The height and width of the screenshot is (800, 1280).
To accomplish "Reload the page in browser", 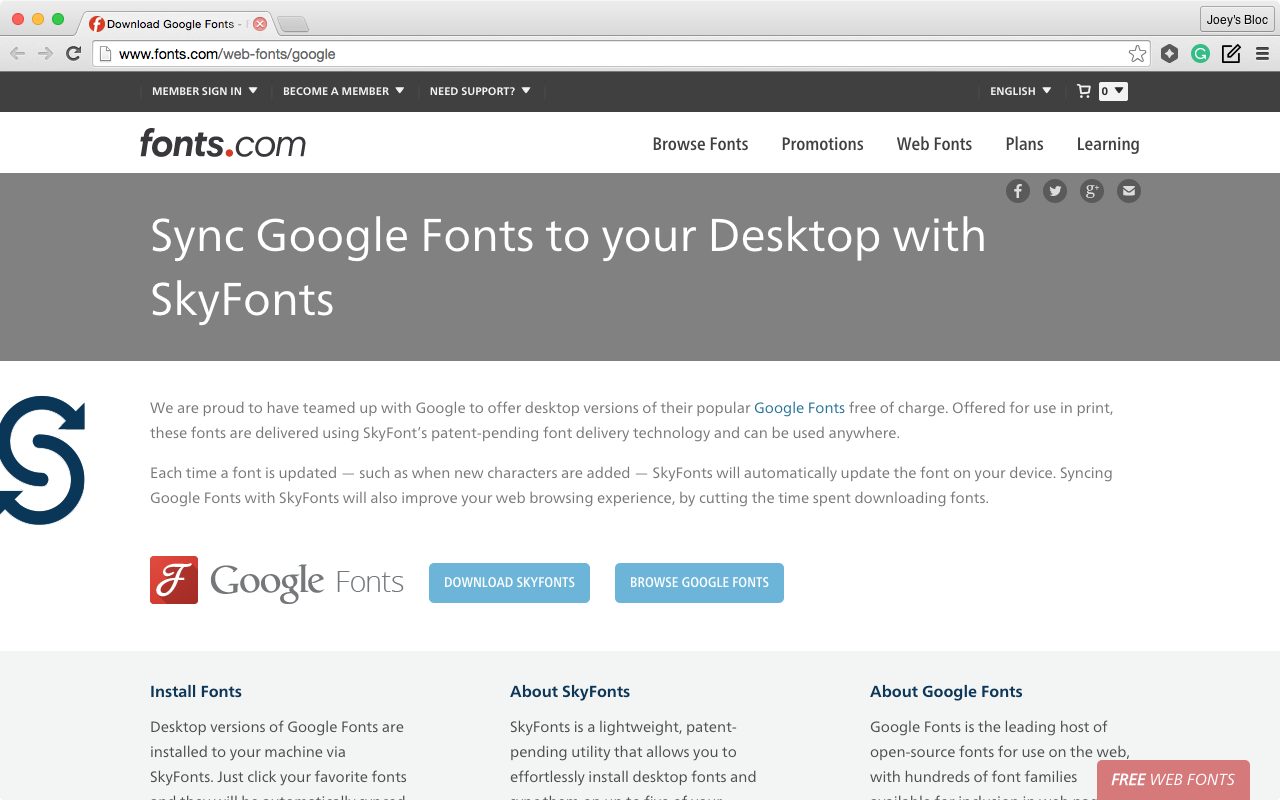I will tap(73, 54).
